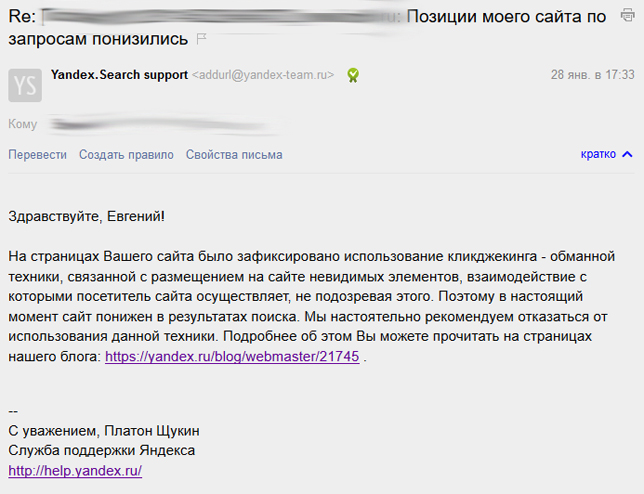Open the yandex.ru/blog/webmaster/21745 link
The image size is (644, 494).
pyautogui.click(x=232, y=356)
